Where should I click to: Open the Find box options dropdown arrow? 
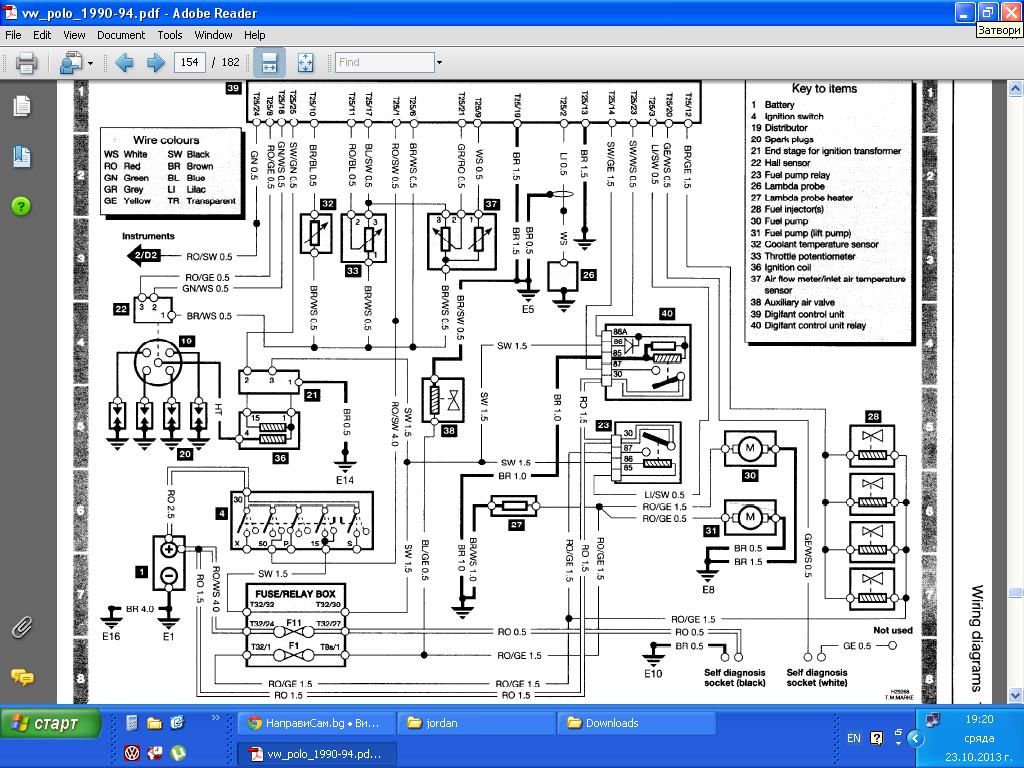coord(438,63)
